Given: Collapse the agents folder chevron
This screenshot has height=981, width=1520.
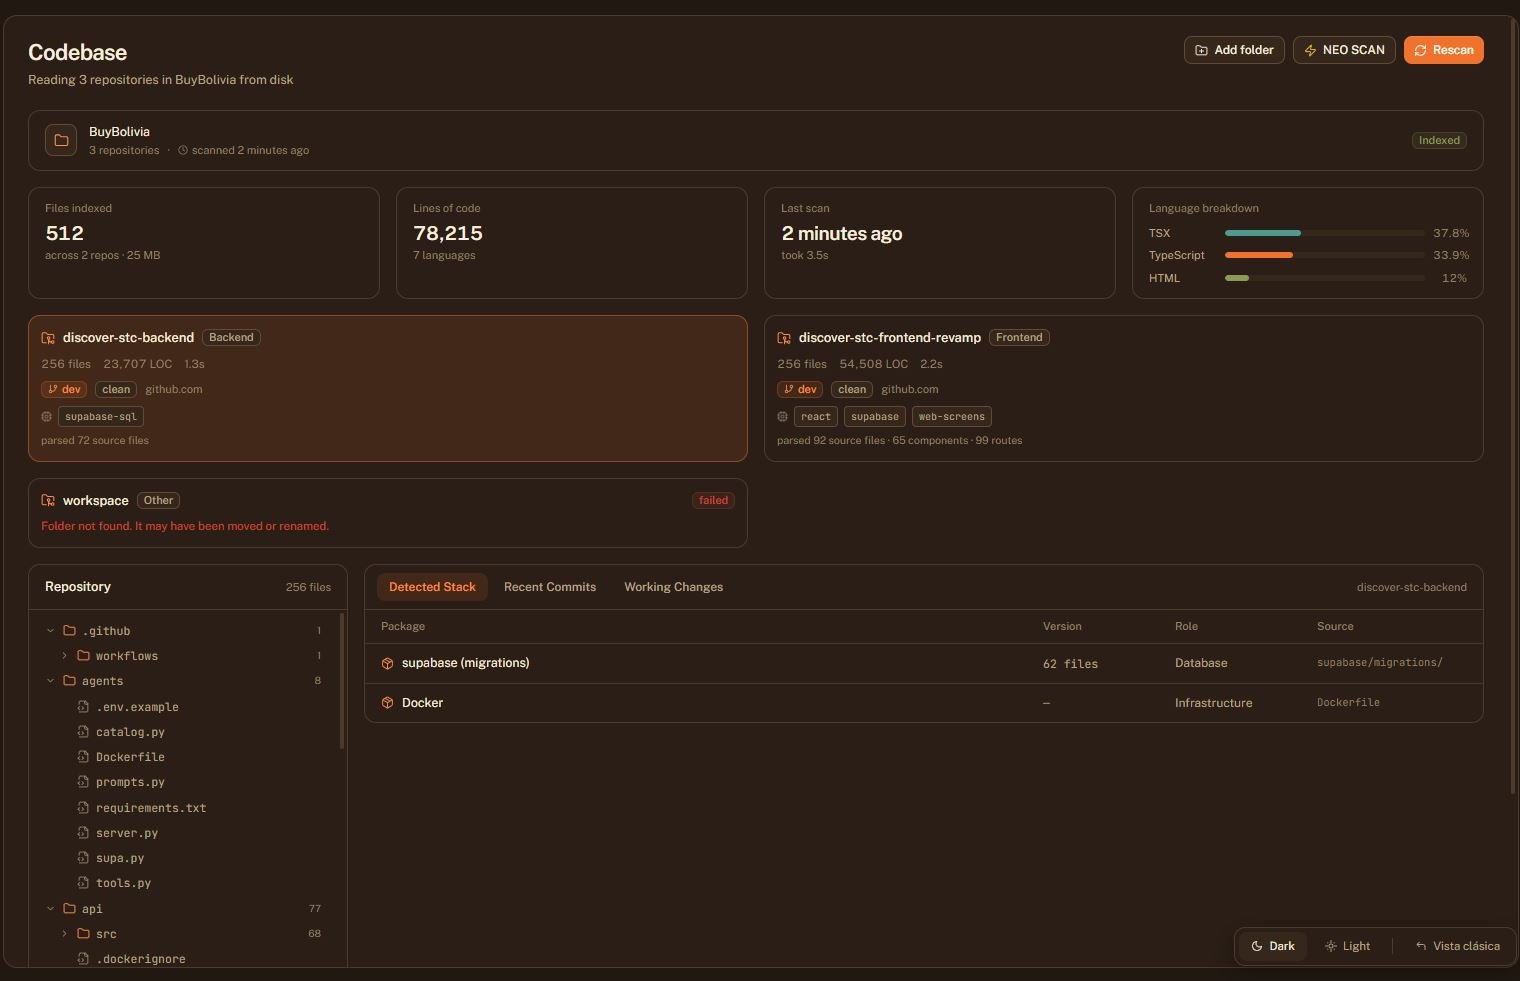Looking at the screenshot, I should (x=50, y=681).
